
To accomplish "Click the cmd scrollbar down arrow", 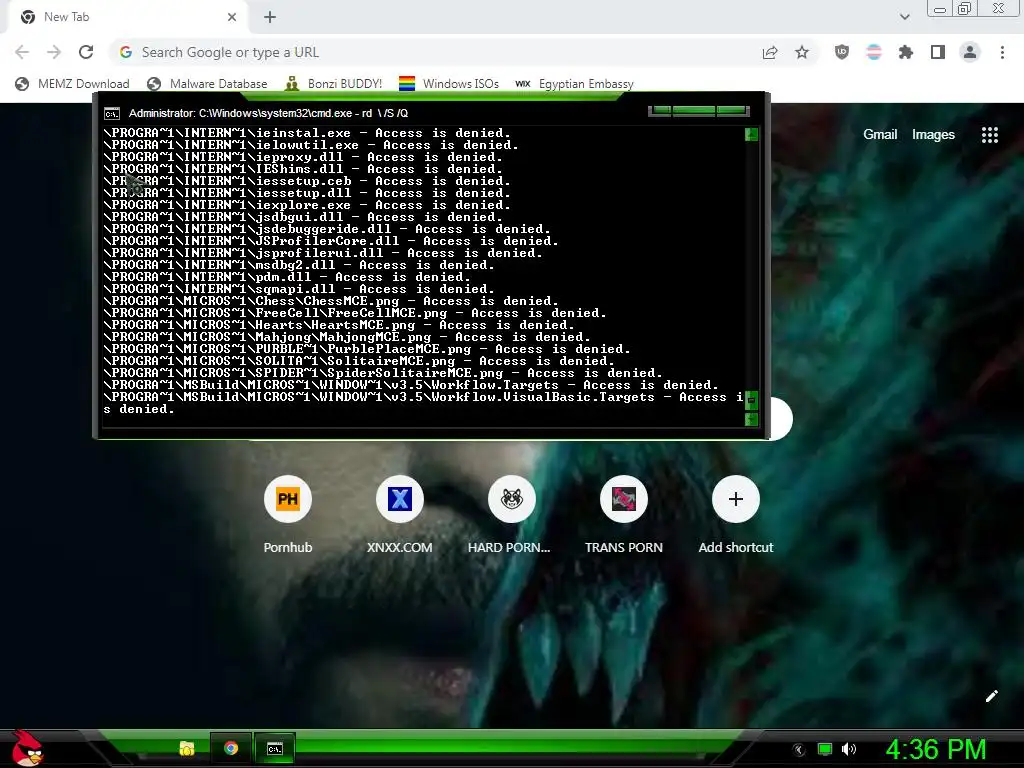I will coord(752,419).
